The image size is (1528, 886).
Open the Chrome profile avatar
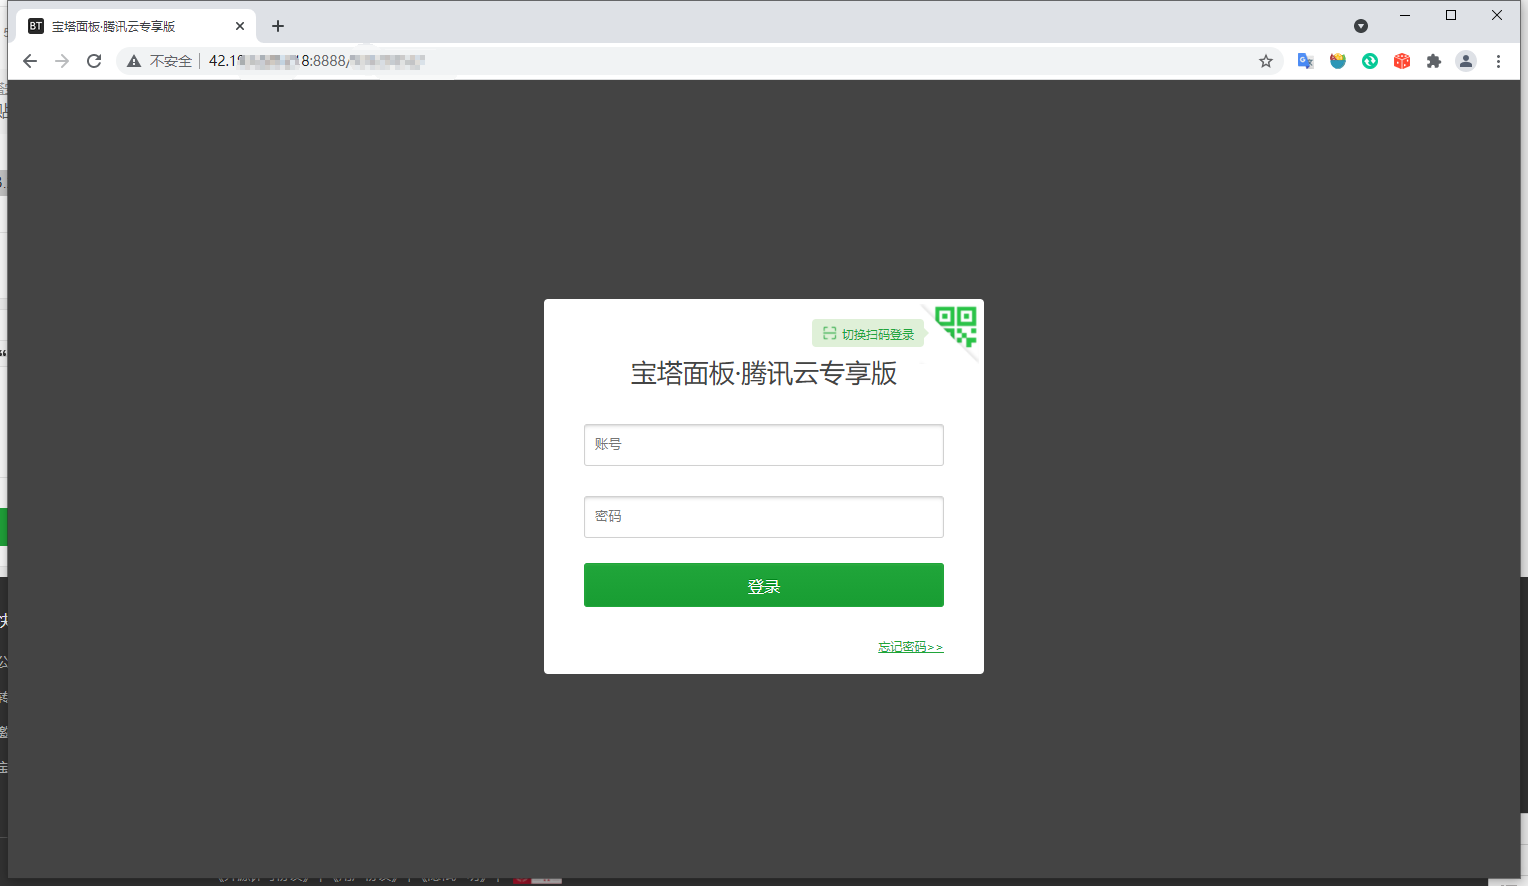pyautogui.click(x=1466, y=61)
